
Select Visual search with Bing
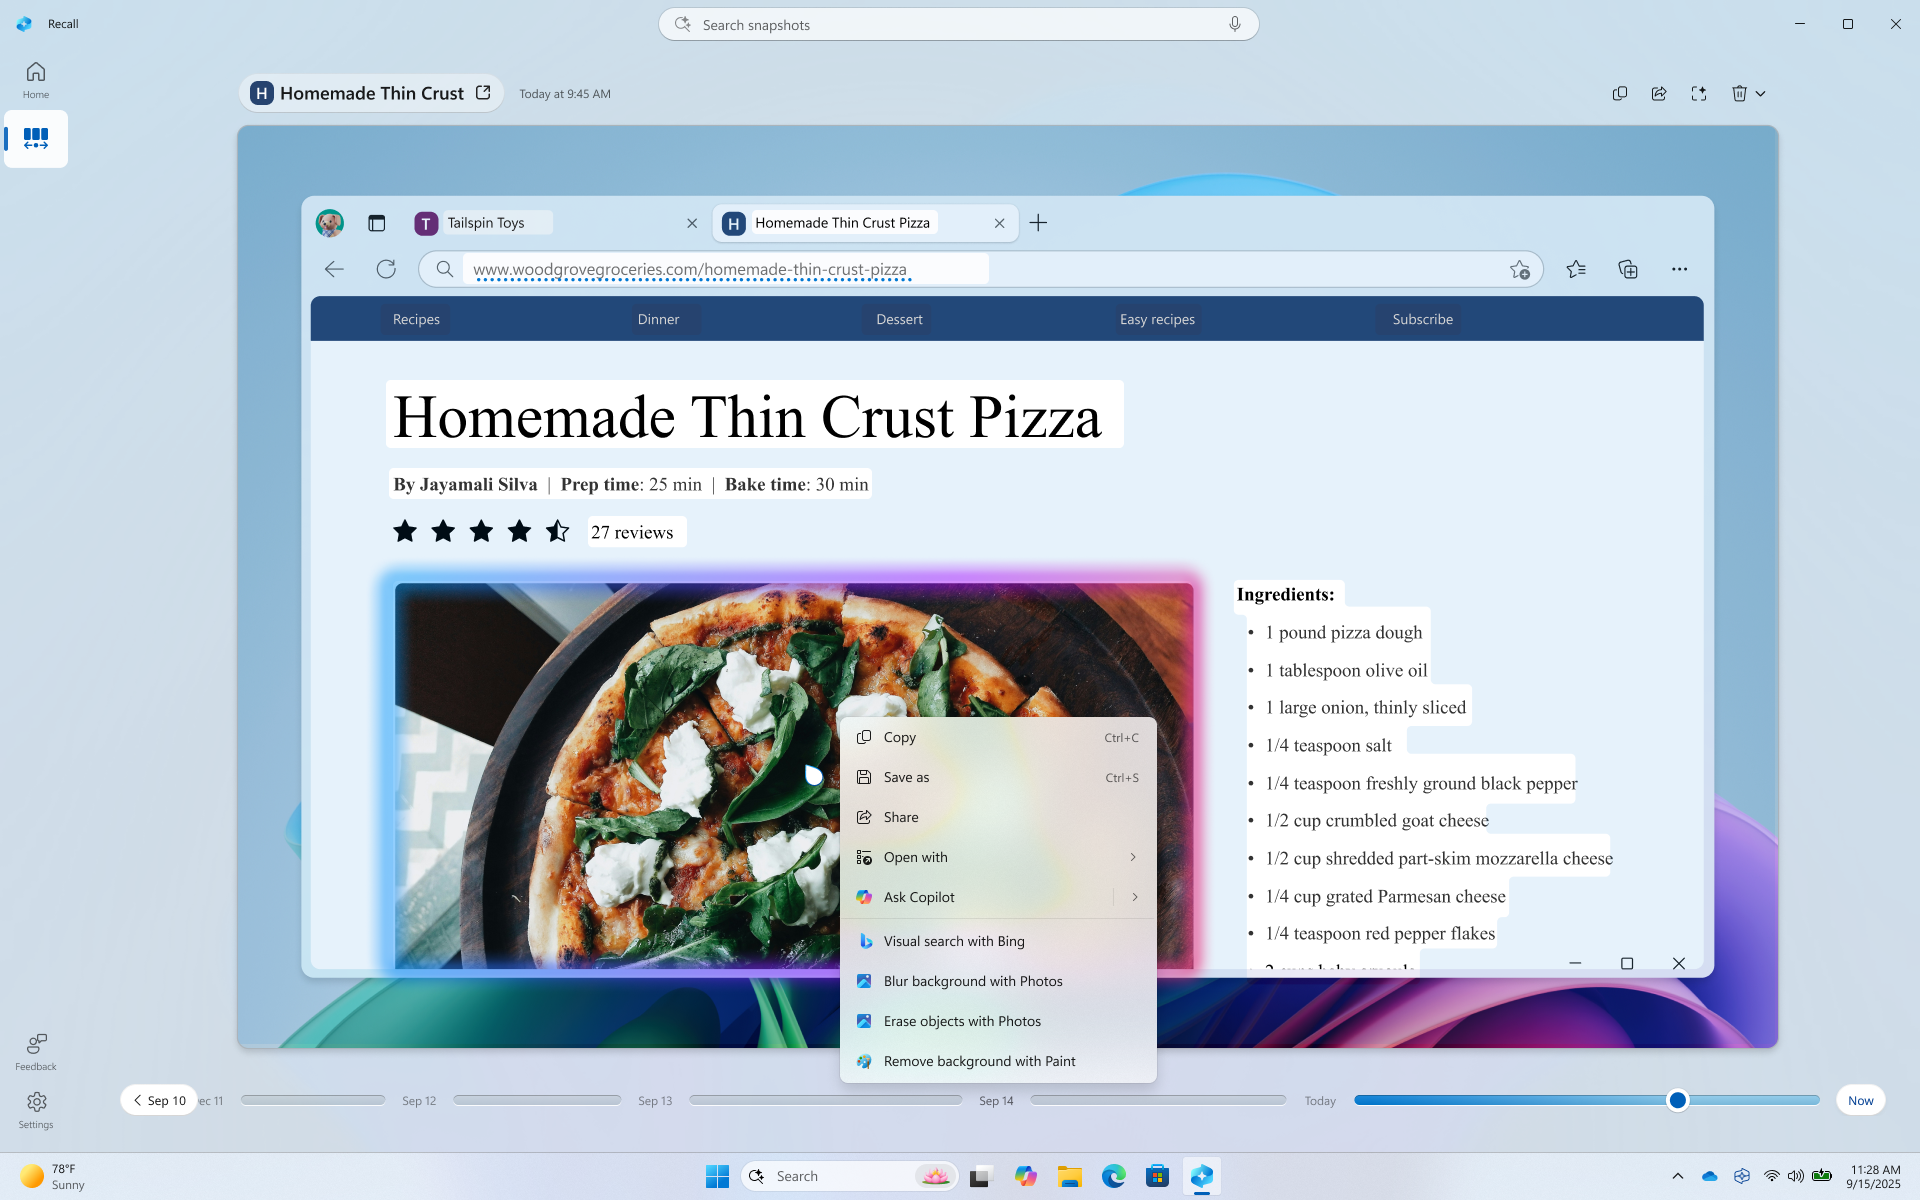pos(954,941)
